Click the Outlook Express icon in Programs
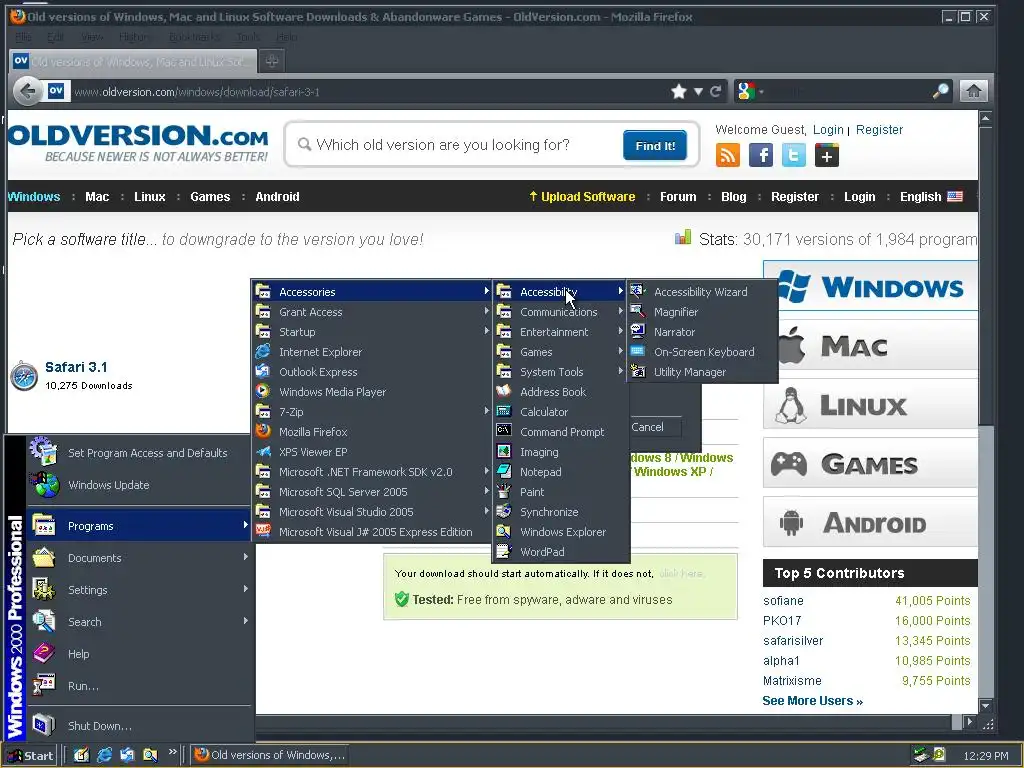The width and height of the screenshot is (1024, 768). click(x=263, y=371)
